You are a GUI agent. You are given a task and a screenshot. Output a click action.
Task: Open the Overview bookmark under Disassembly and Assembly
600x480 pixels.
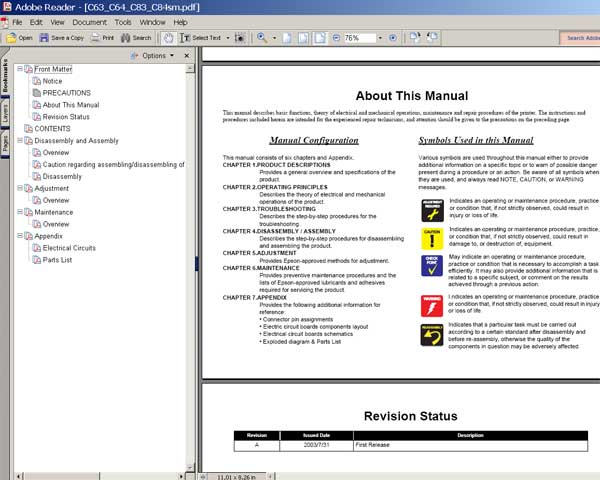point(56,153)
